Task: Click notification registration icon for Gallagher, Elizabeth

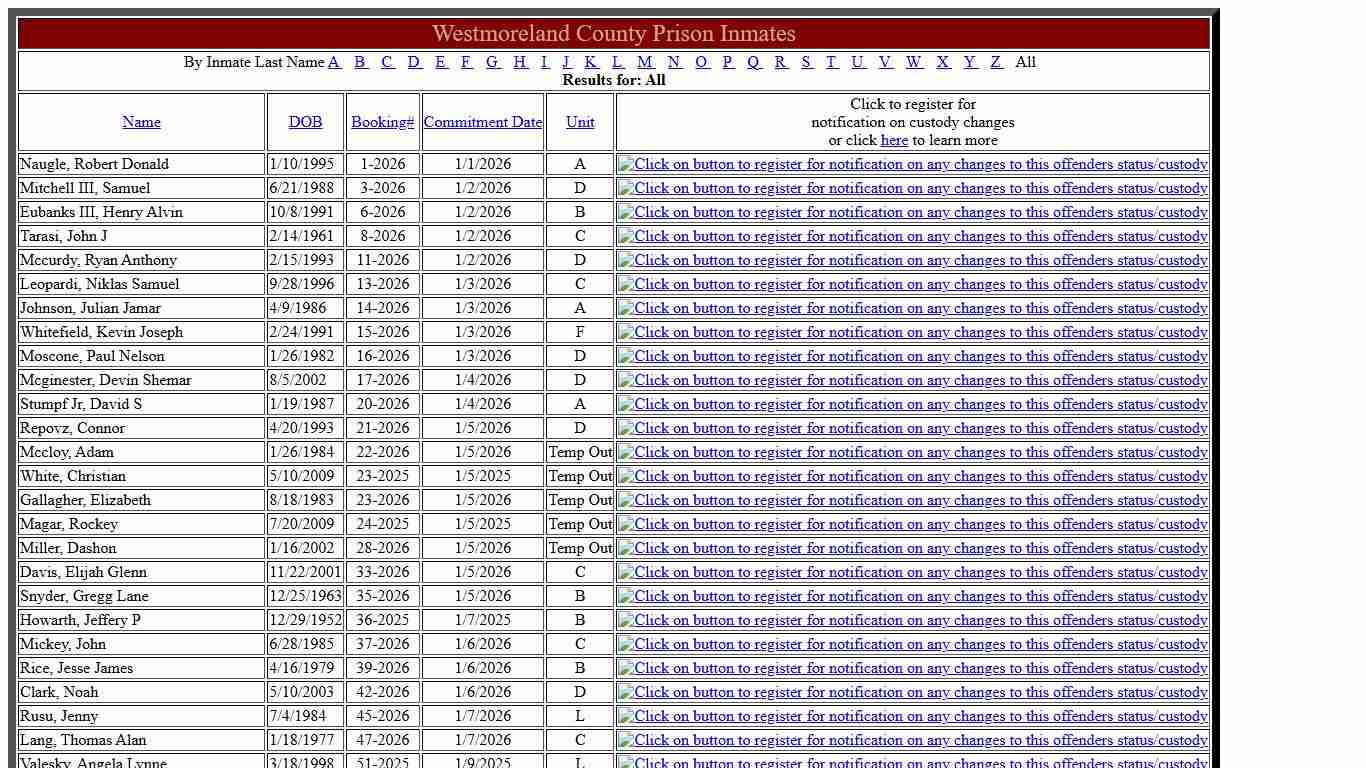Action: point(912,500)
